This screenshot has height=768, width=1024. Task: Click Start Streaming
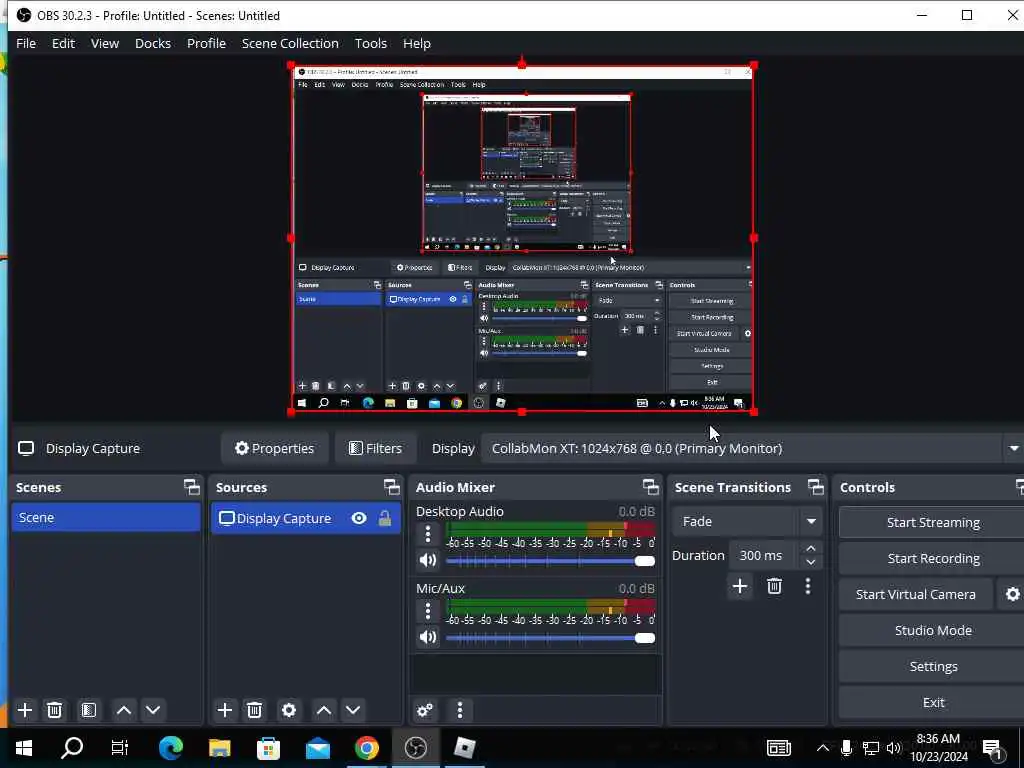pos(933,522)
